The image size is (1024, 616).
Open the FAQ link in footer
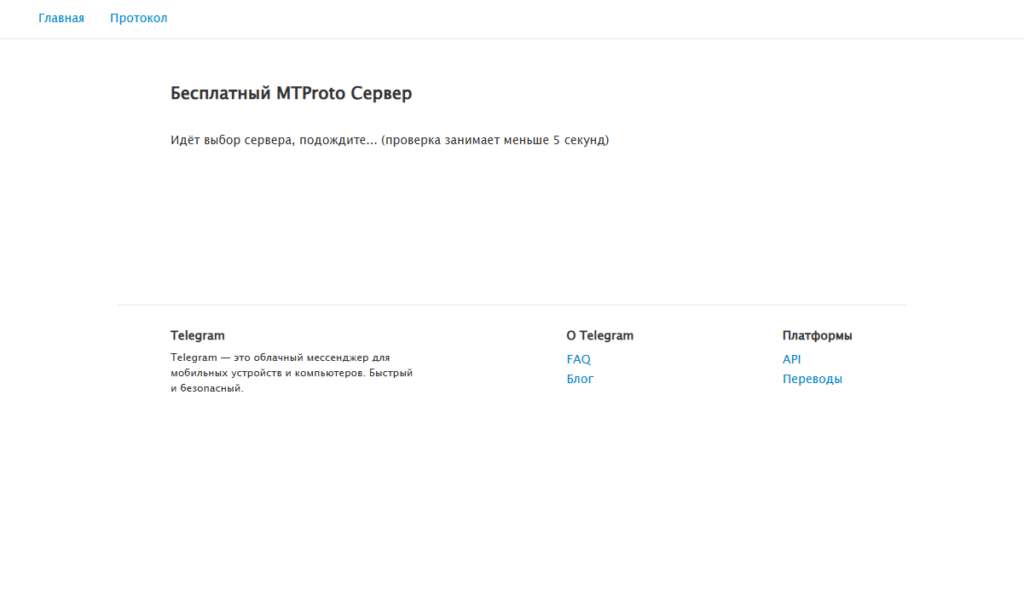click(578, 359)
